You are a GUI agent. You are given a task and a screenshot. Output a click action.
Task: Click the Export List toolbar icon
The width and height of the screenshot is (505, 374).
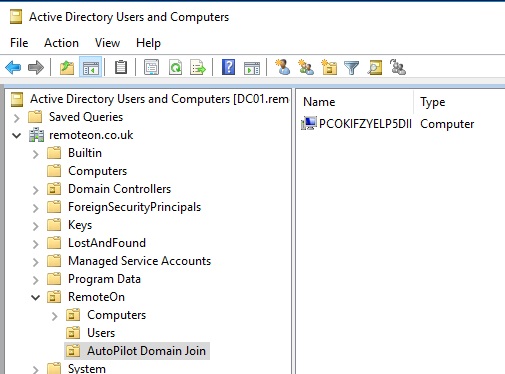tap(198, 68)
